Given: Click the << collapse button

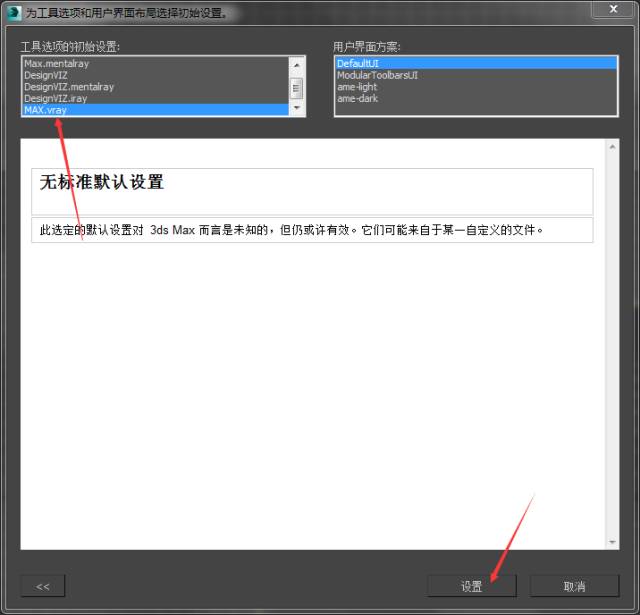Looking at the screenshot, I should click(42, 586).
